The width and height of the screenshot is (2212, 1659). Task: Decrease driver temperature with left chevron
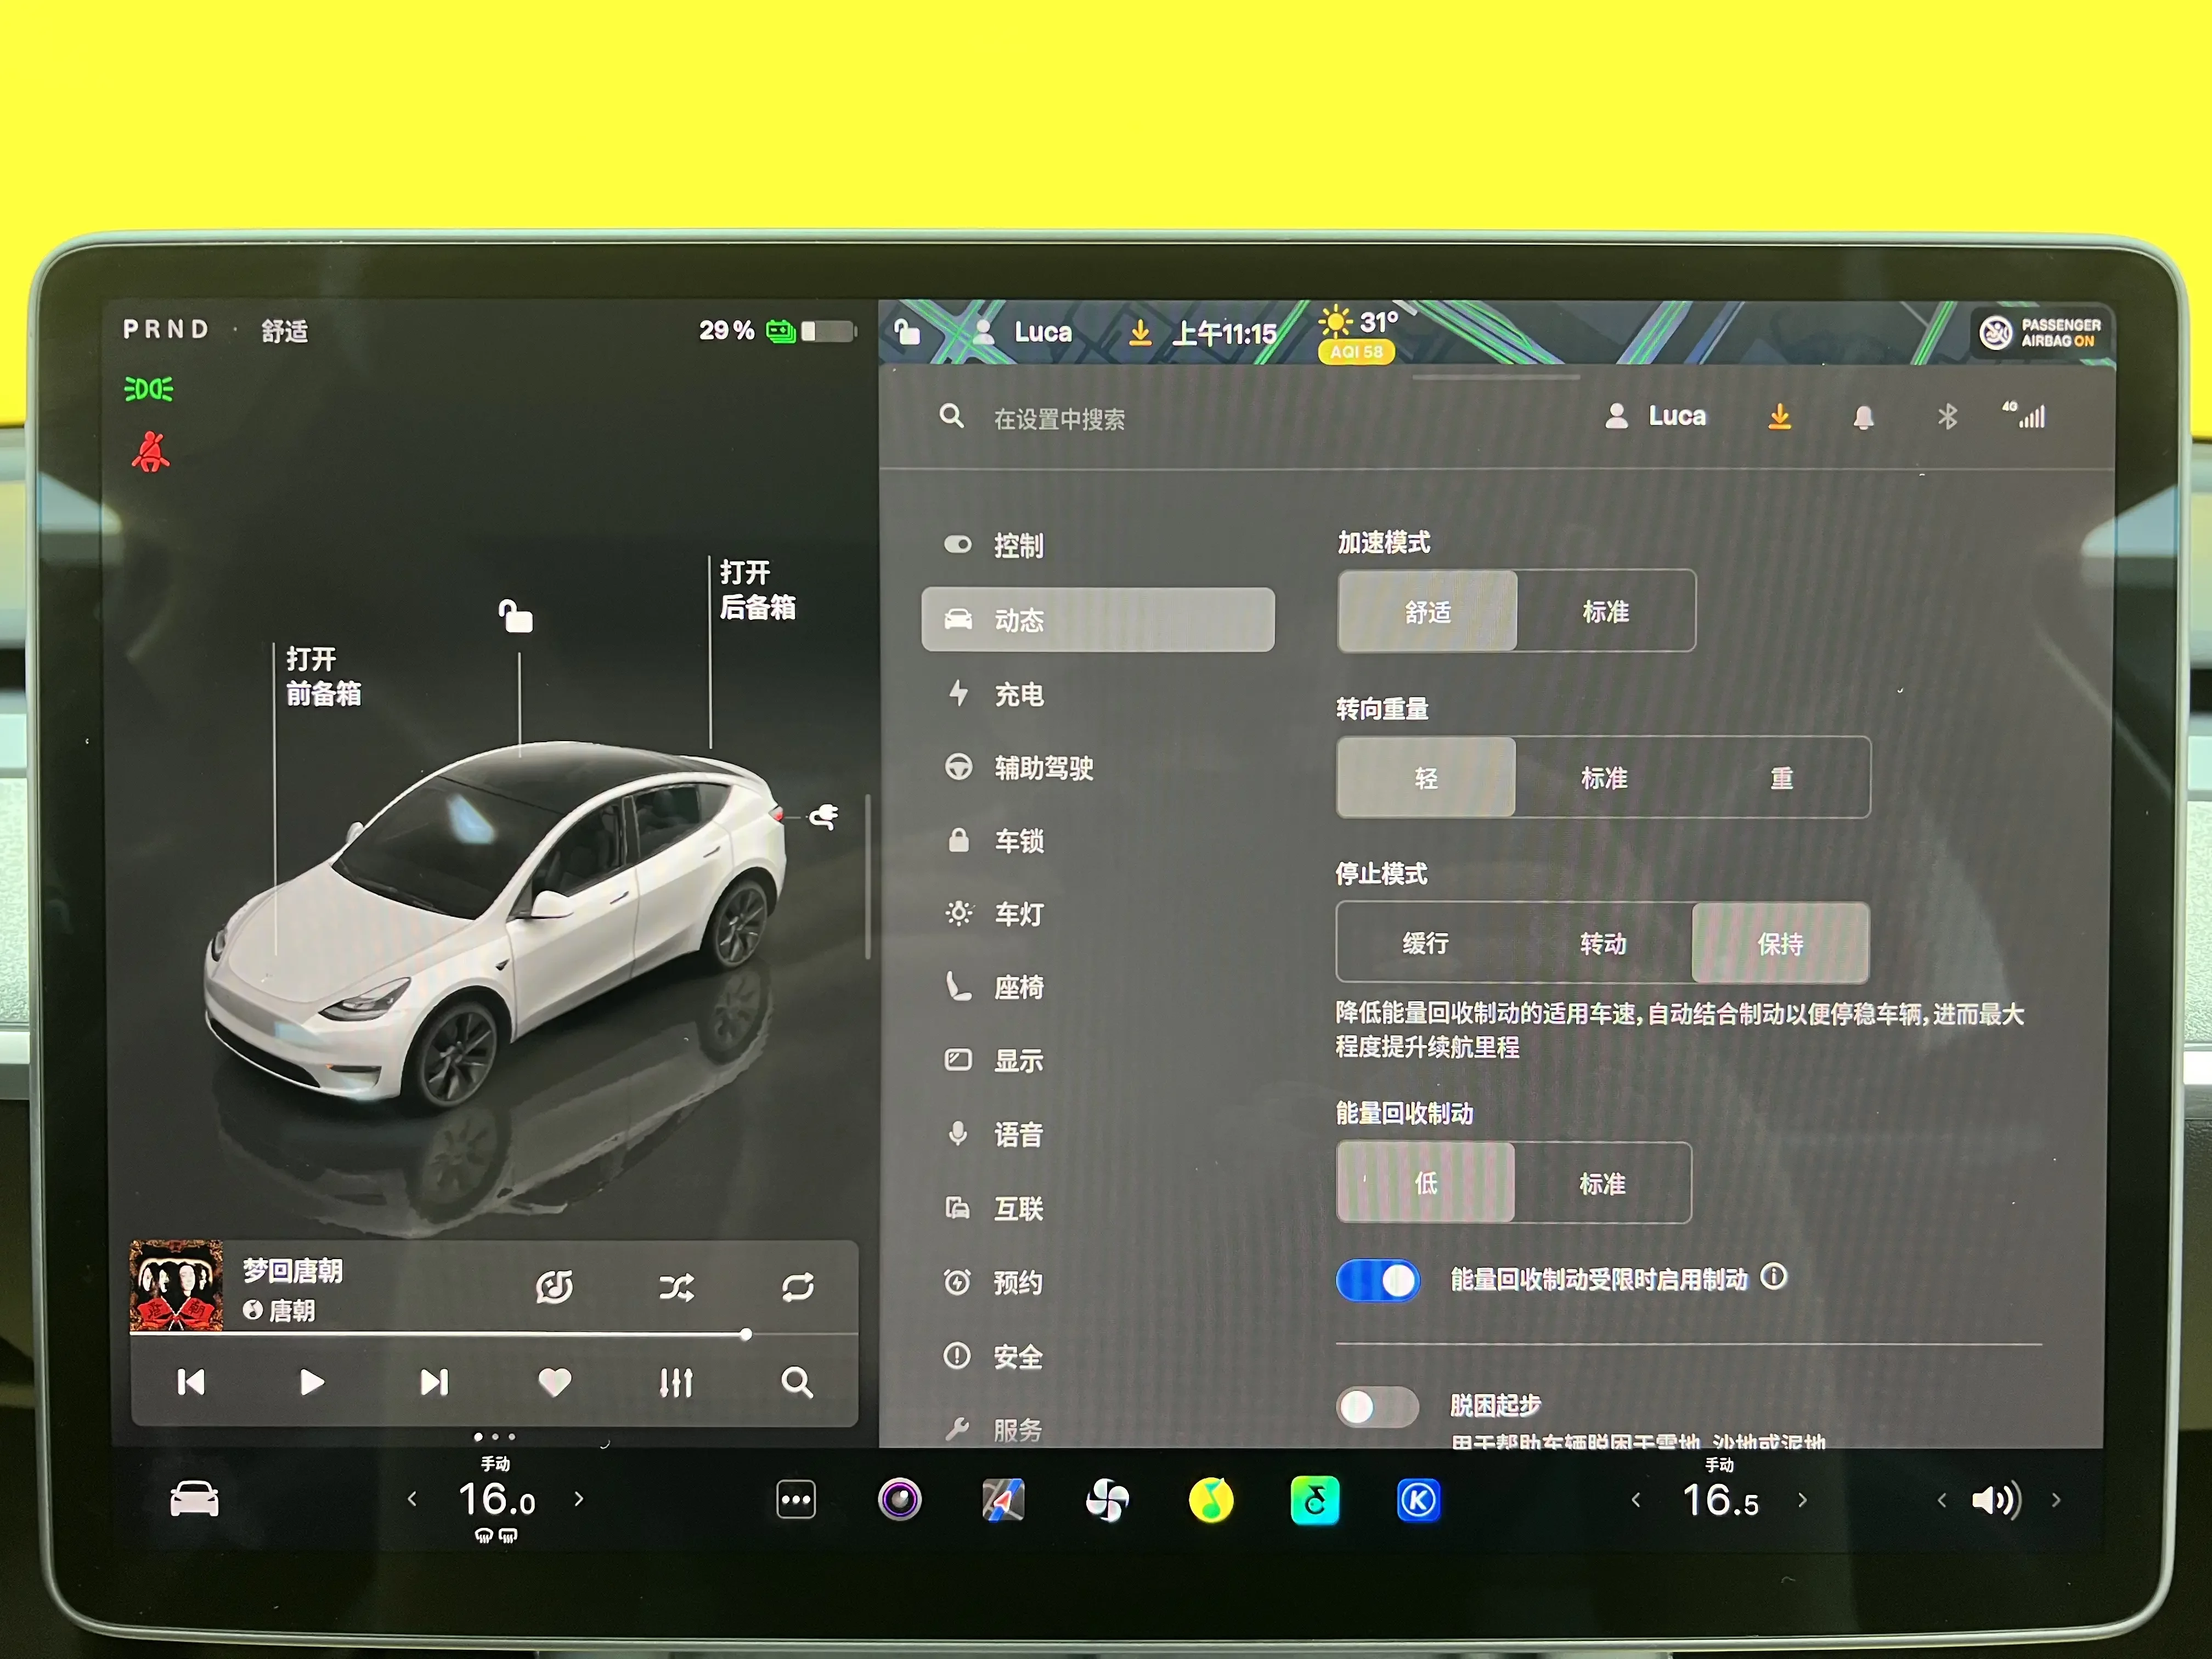(x=412, y=1498)
